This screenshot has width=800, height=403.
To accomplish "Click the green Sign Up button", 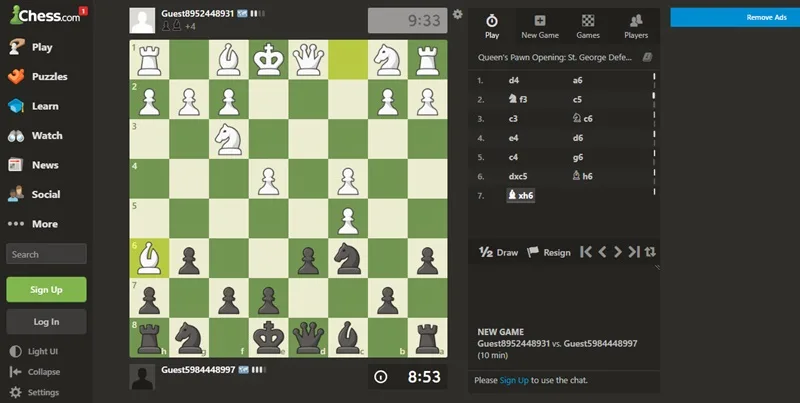I will tap(46, 290).
